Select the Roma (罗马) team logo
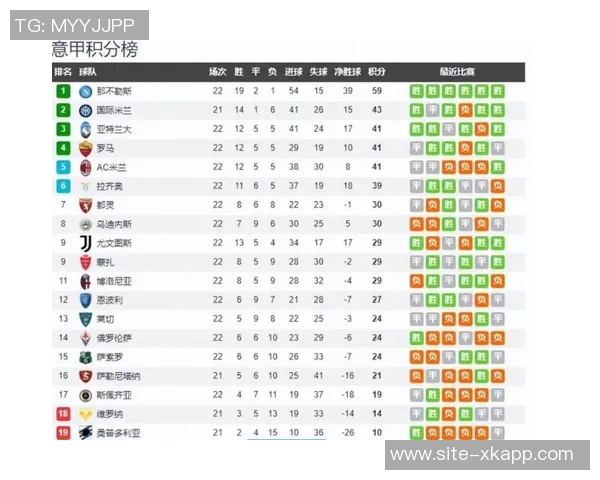This screenshot has height=480, width=600. [x=86, y=148]
